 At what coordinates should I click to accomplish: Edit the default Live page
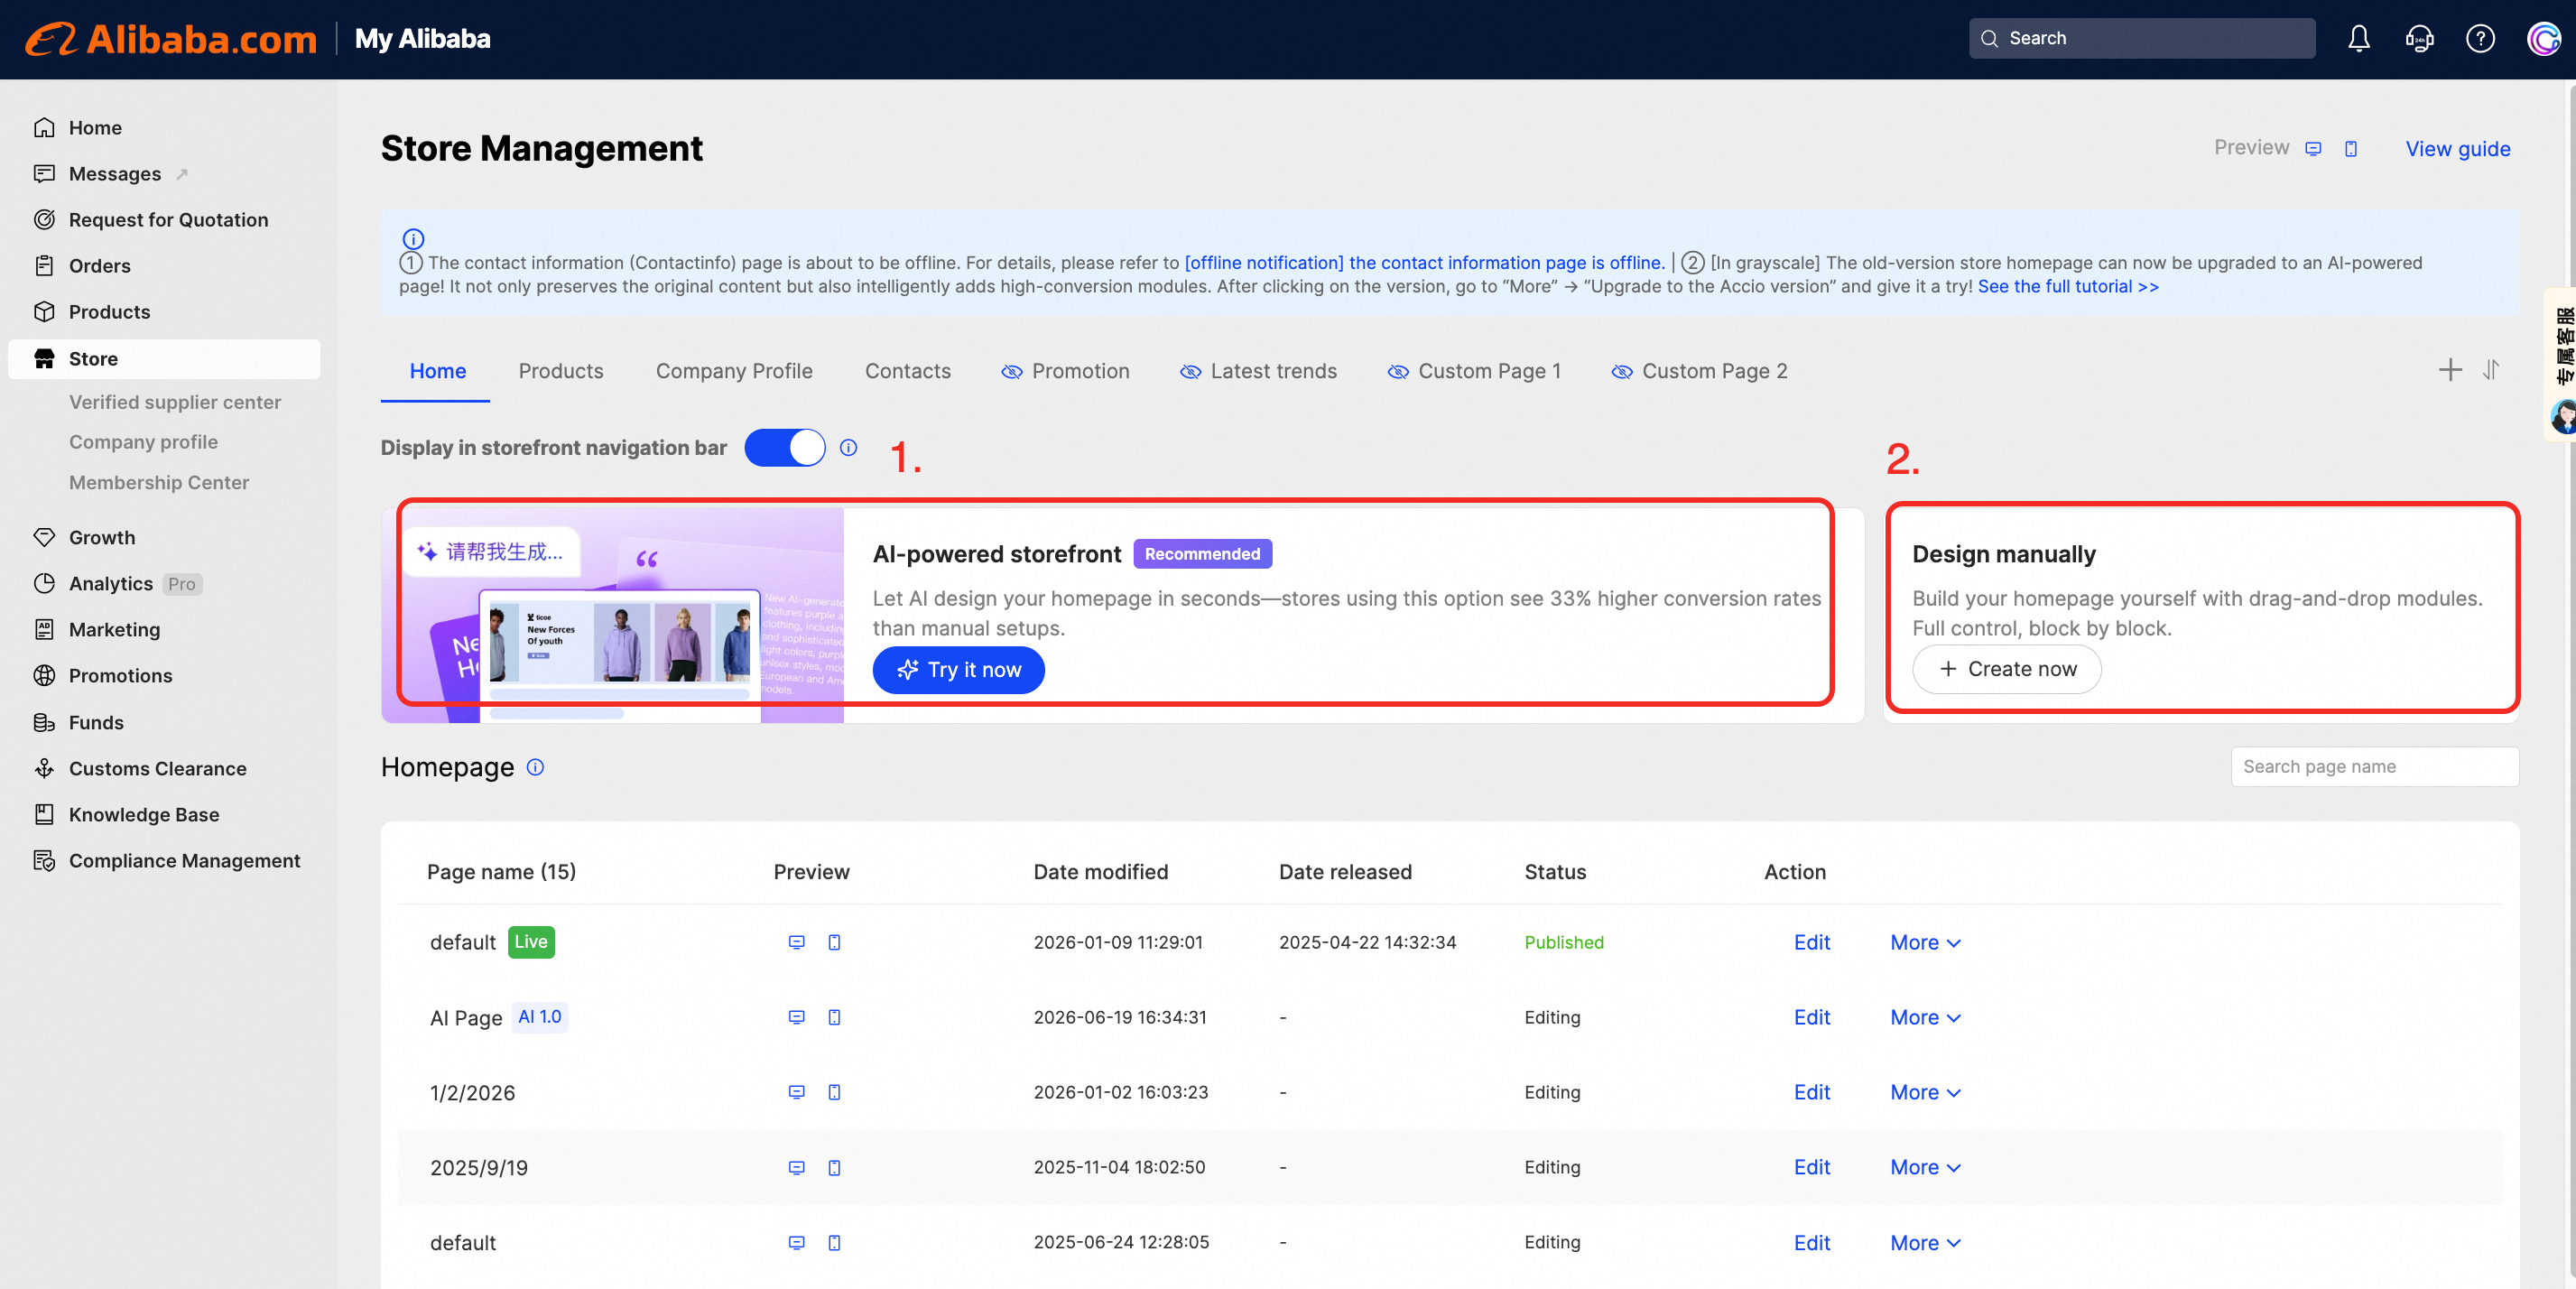(x=1811, y=942)
